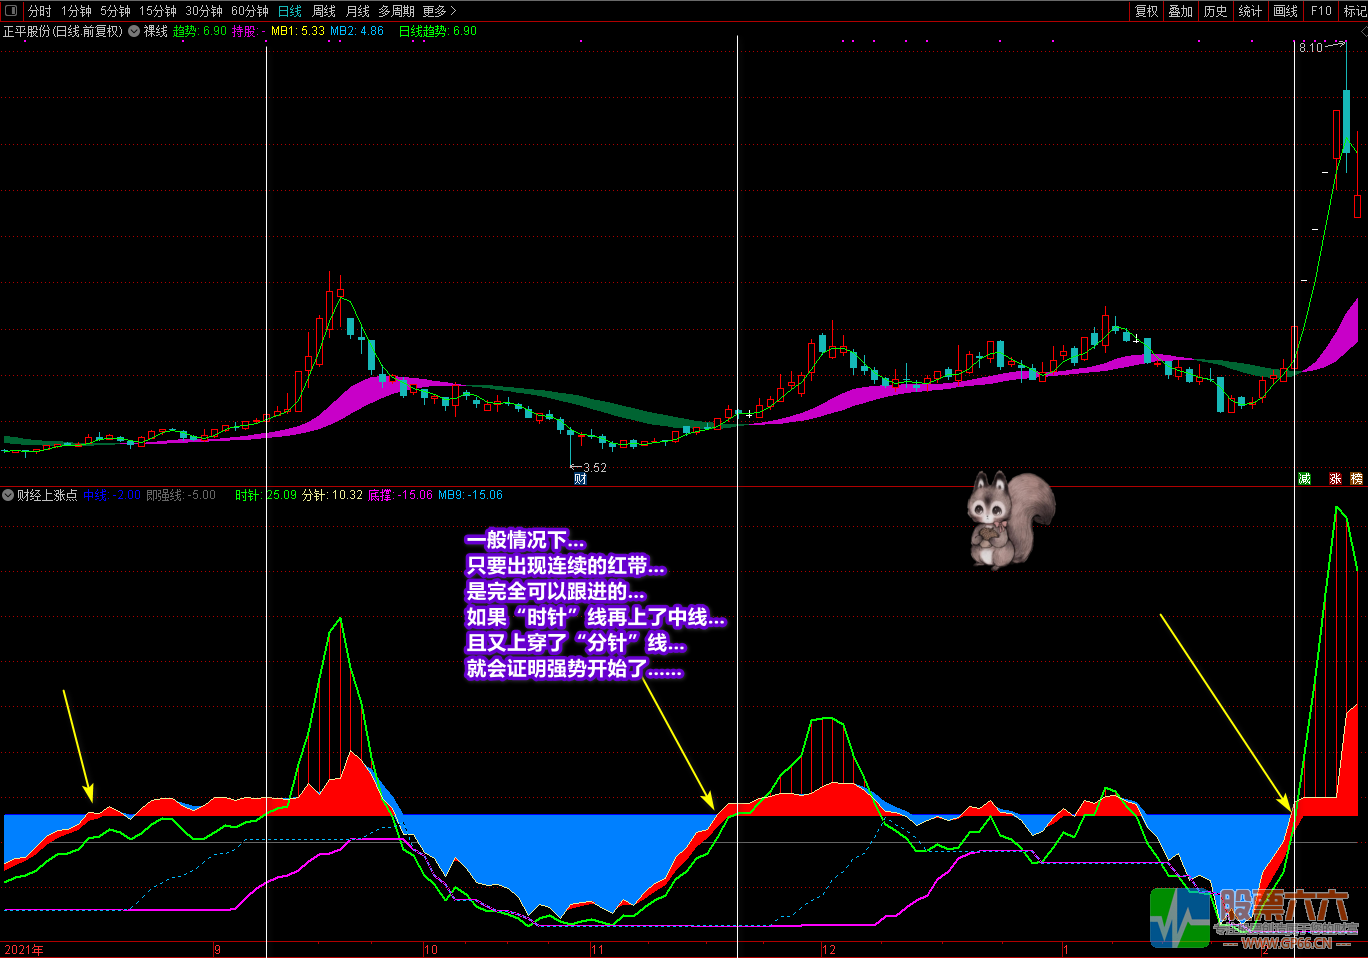Click the red 涨 signal icon

pos(1335,479)
